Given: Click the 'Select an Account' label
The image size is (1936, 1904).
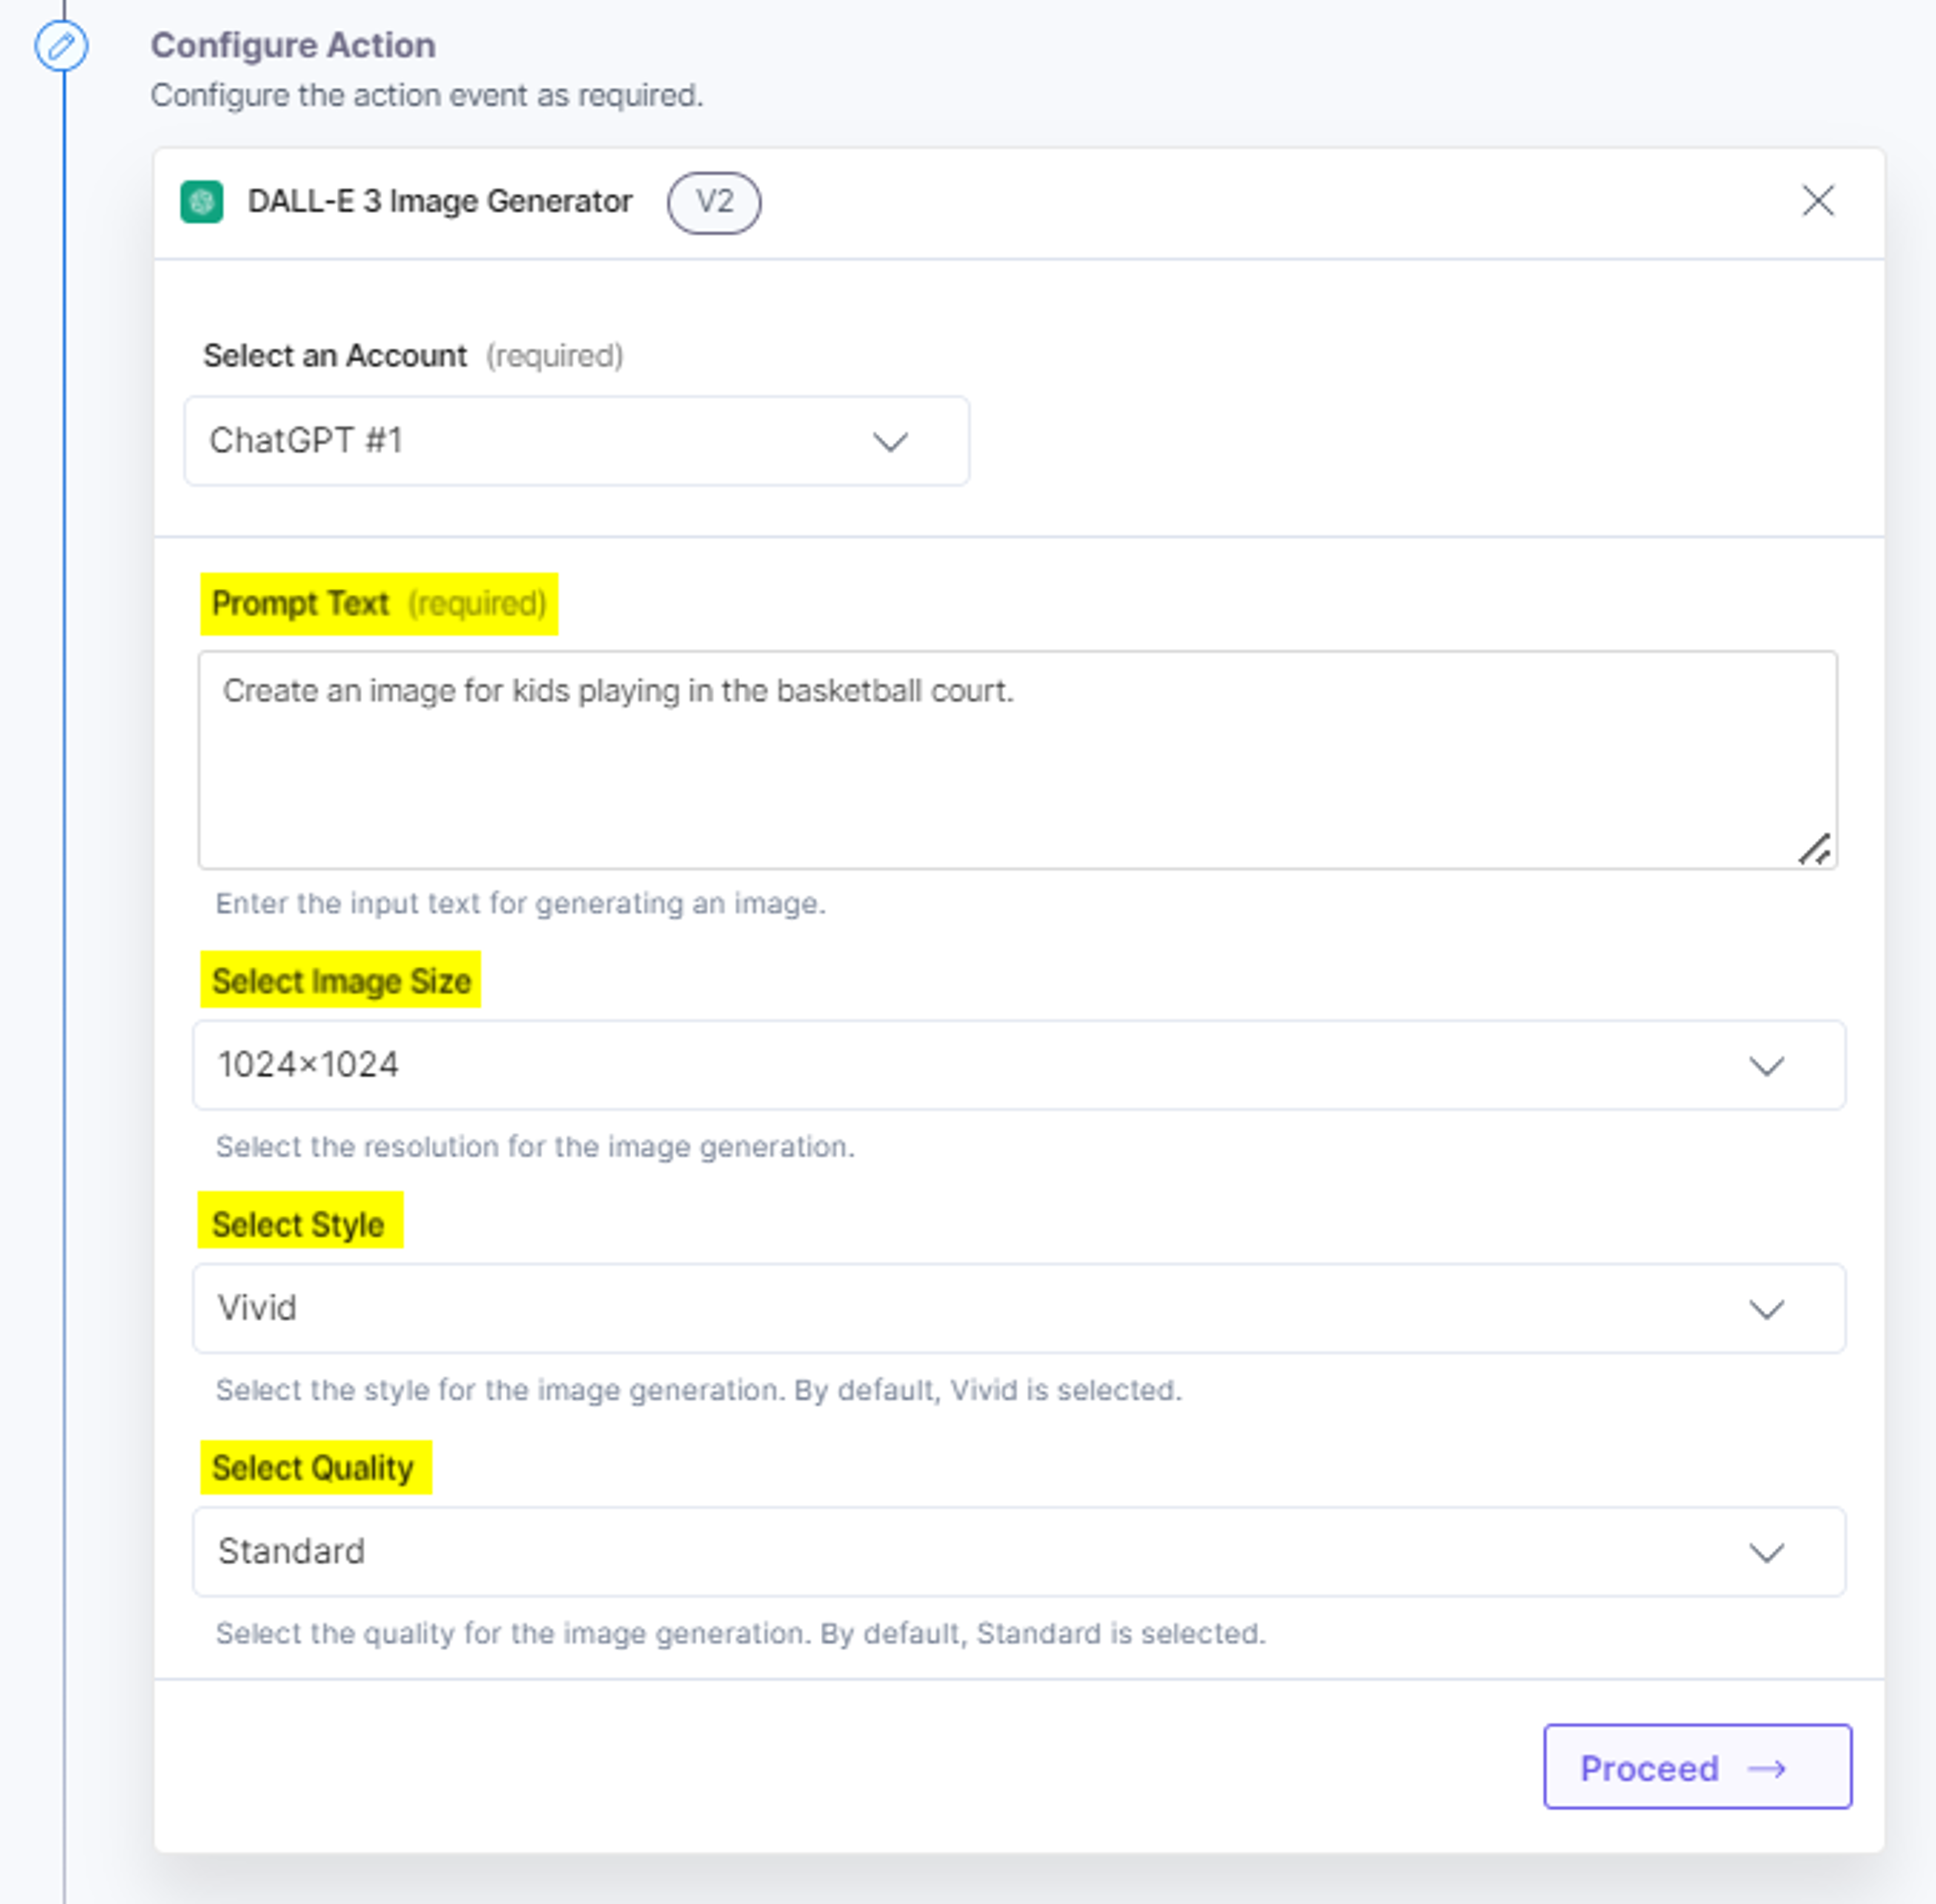Looking at the screenshot, I should pyautogui.click(x=335, y=356).
